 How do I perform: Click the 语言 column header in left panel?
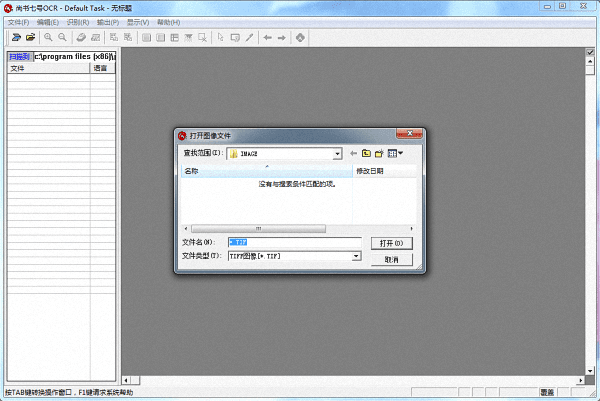tap(103, 68)
